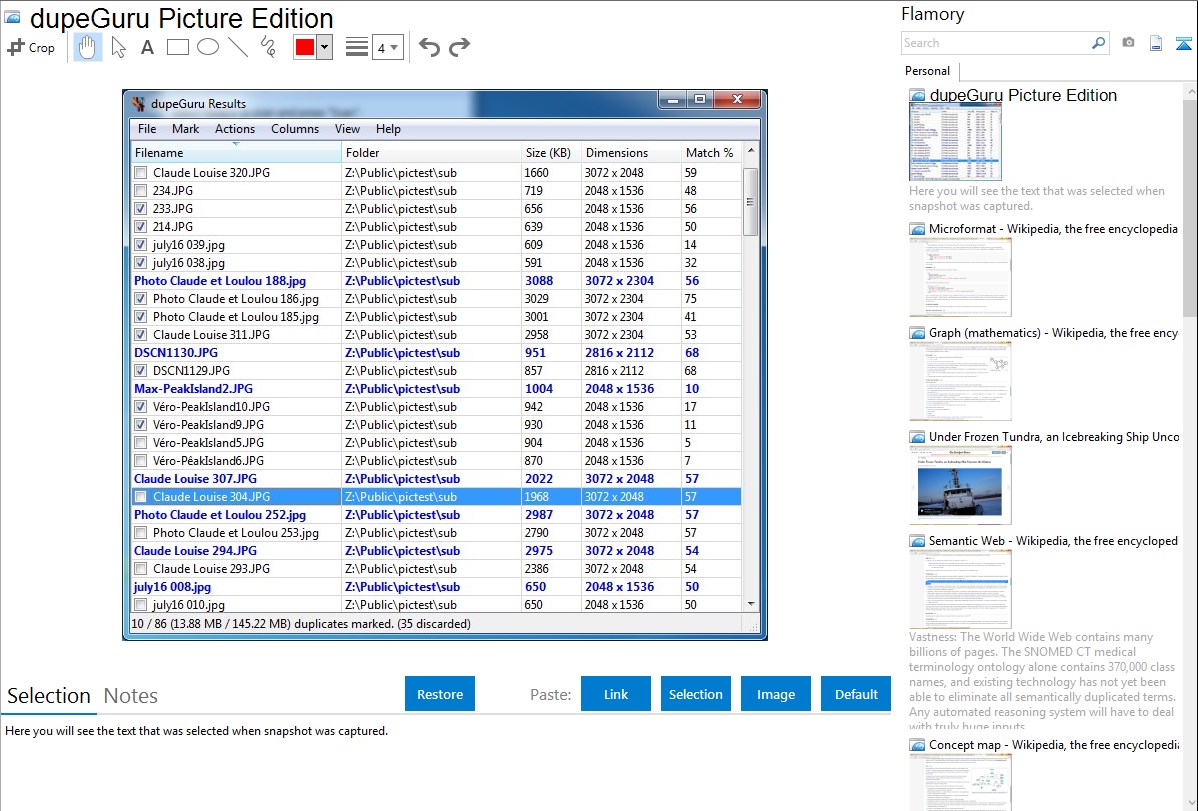Viewport: 1198px width, 811px height.
Task: Check Photo Claude et Loulou 253.jpg checkbox
Action: pos(141,533)
